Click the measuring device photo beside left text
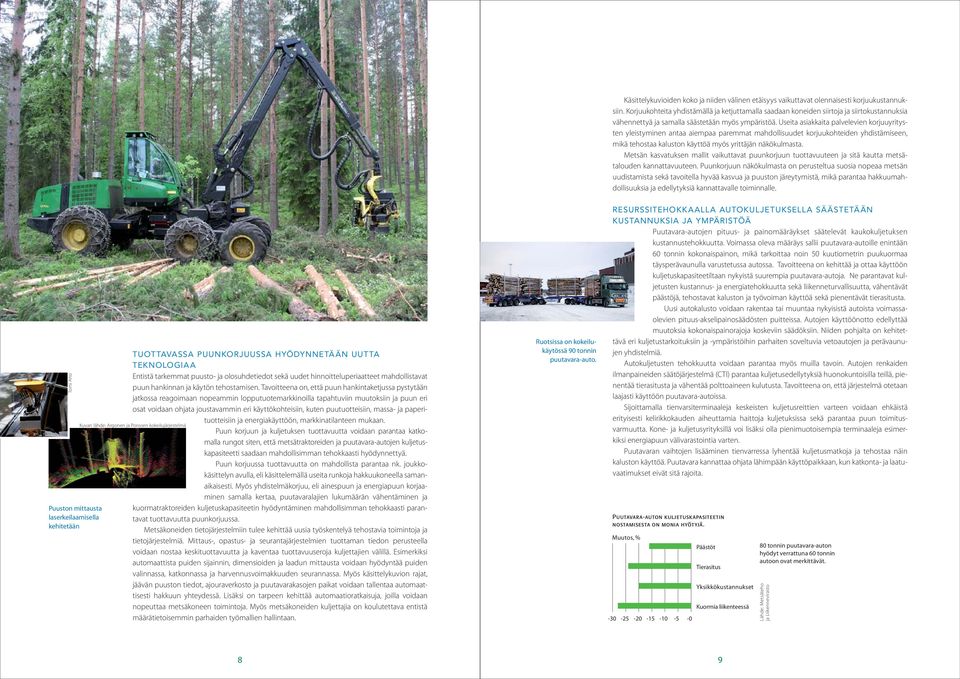 34,404
